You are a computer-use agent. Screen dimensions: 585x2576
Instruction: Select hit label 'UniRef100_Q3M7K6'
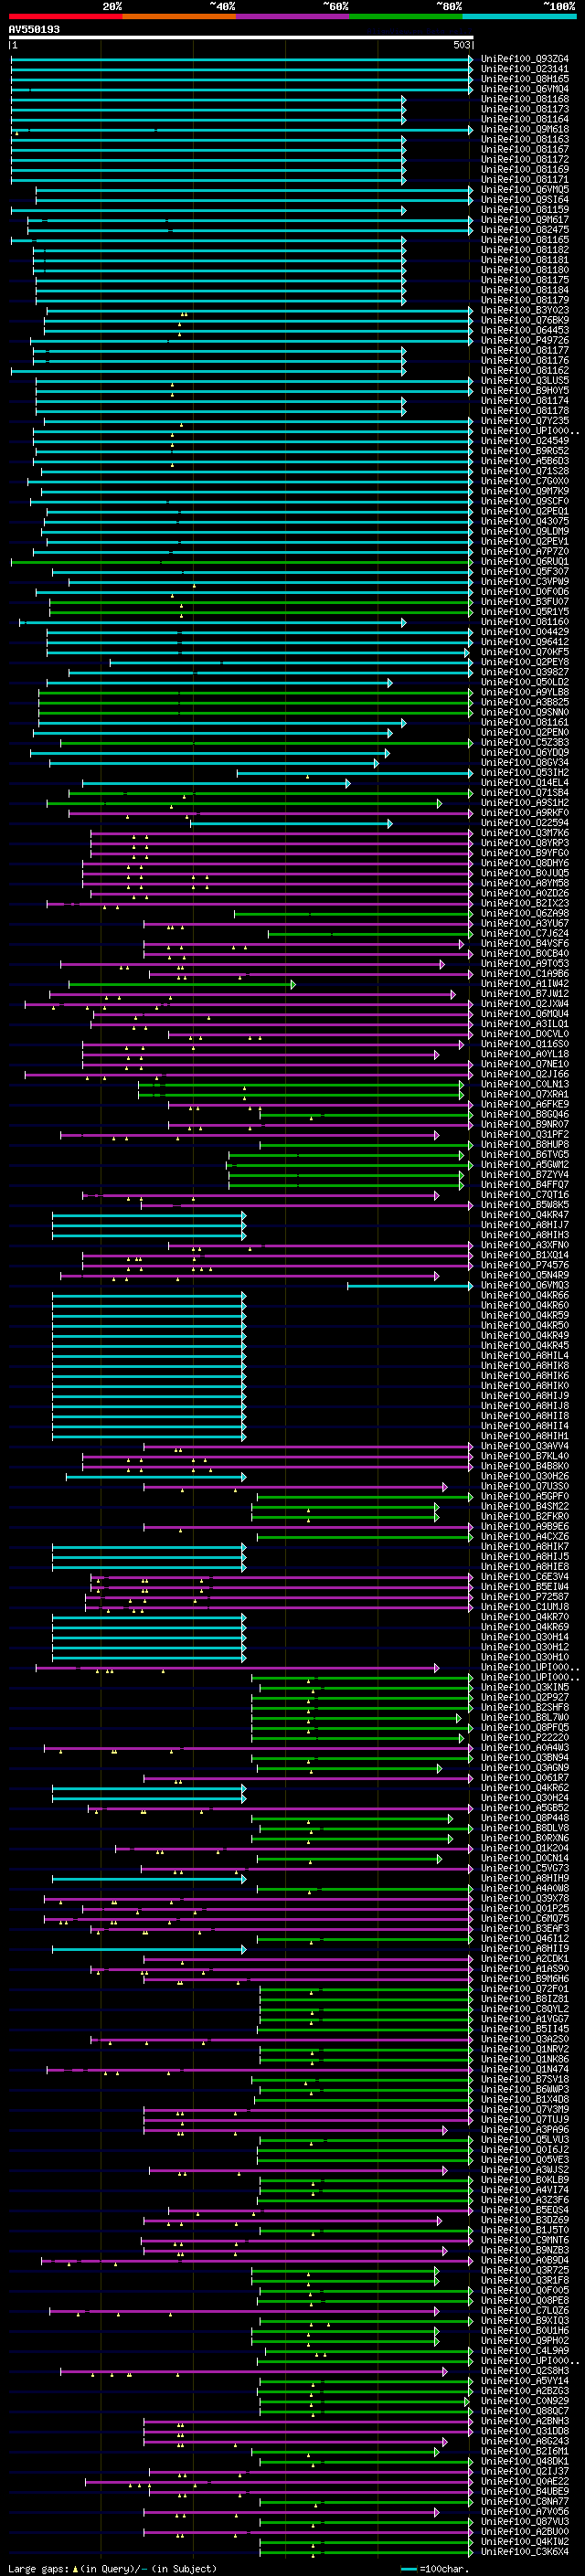[x=525, y=833]
